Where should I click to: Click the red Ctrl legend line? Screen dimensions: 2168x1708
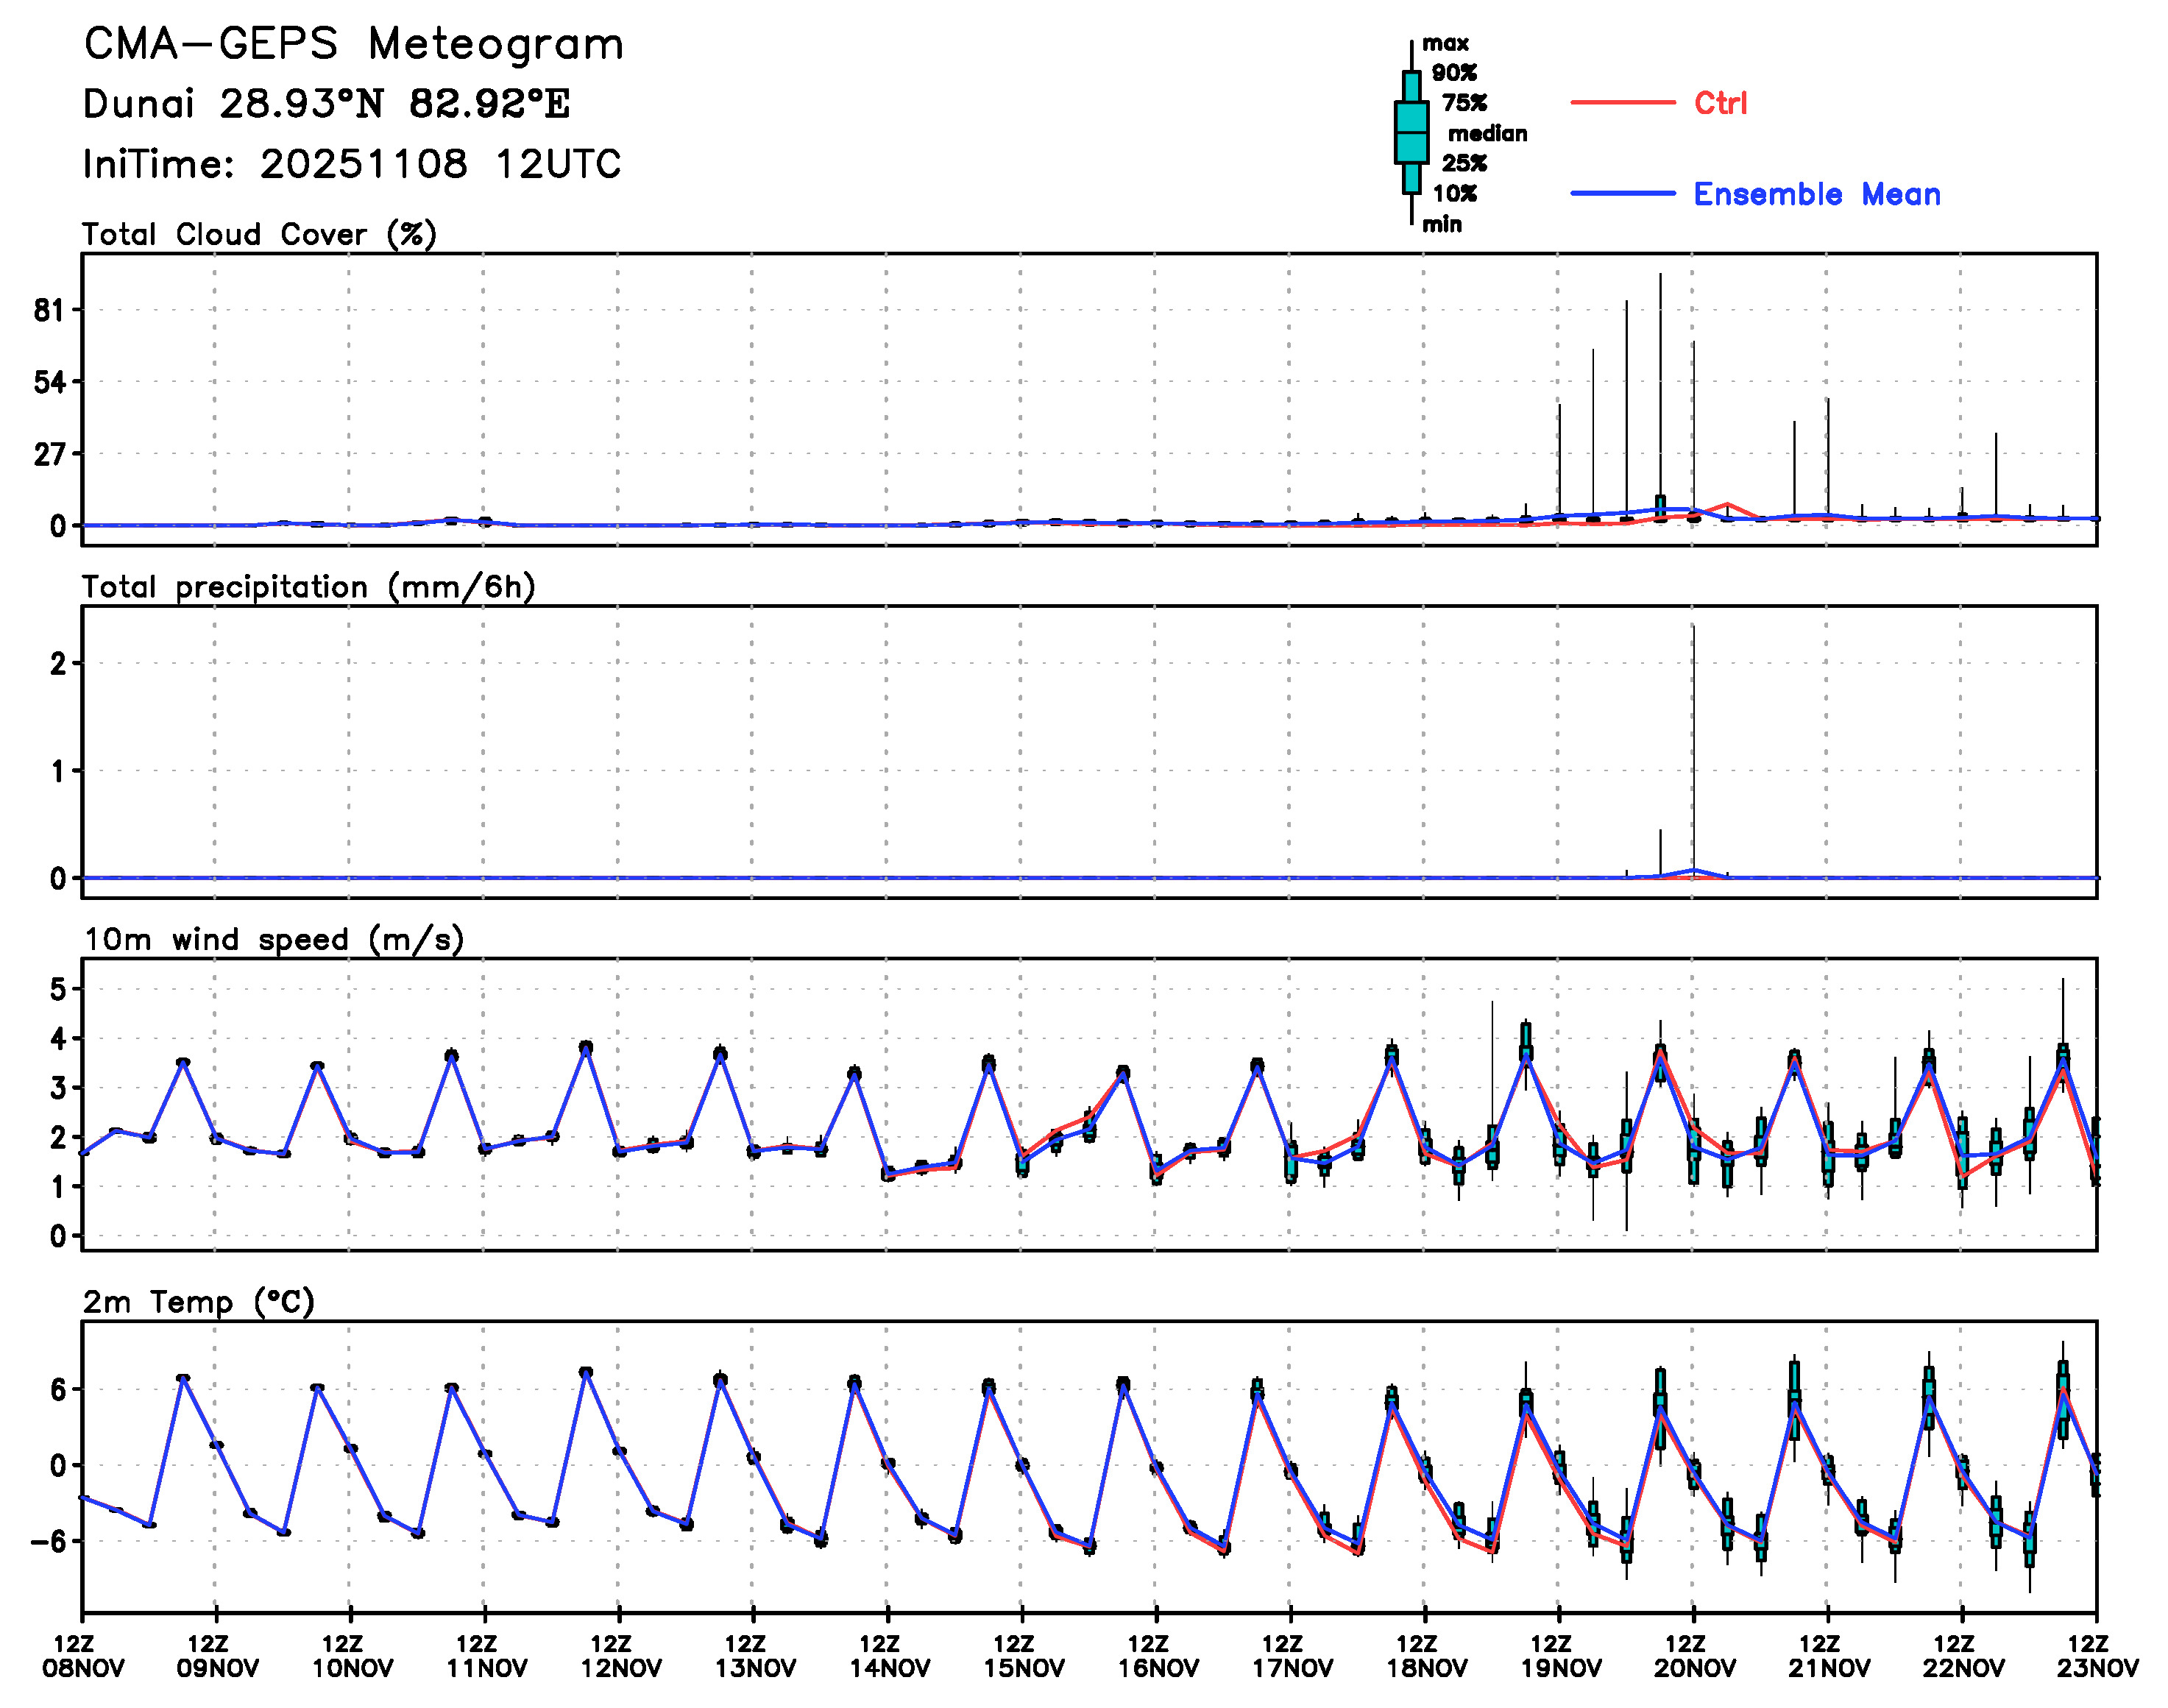tap(1622, 103)
